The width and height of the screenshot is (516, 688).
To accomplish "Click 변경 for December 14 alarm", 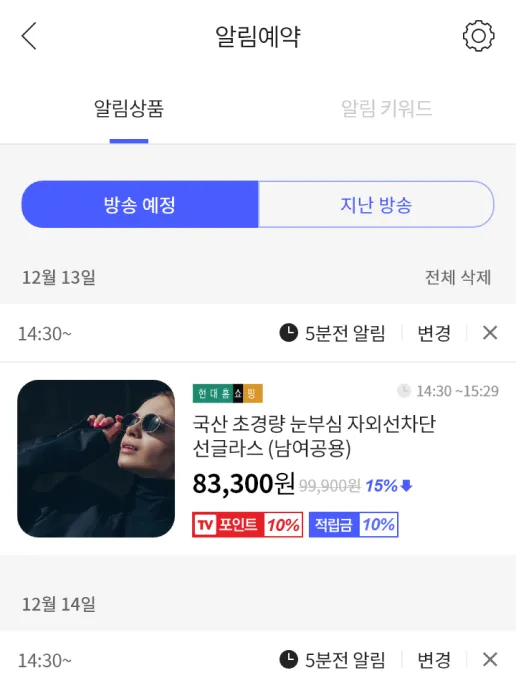I will (x=434, y=659).
